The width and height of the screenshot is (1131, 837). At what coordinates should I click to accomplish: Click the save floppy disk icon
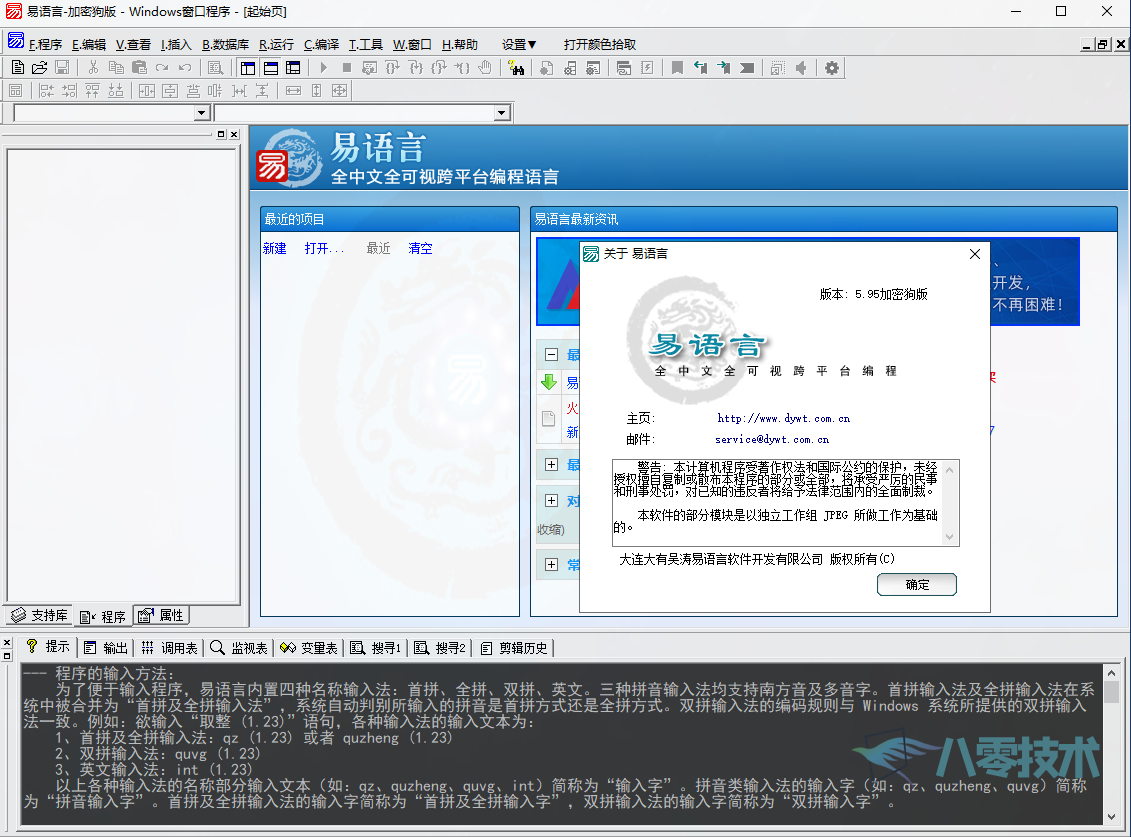coord(62,68)
